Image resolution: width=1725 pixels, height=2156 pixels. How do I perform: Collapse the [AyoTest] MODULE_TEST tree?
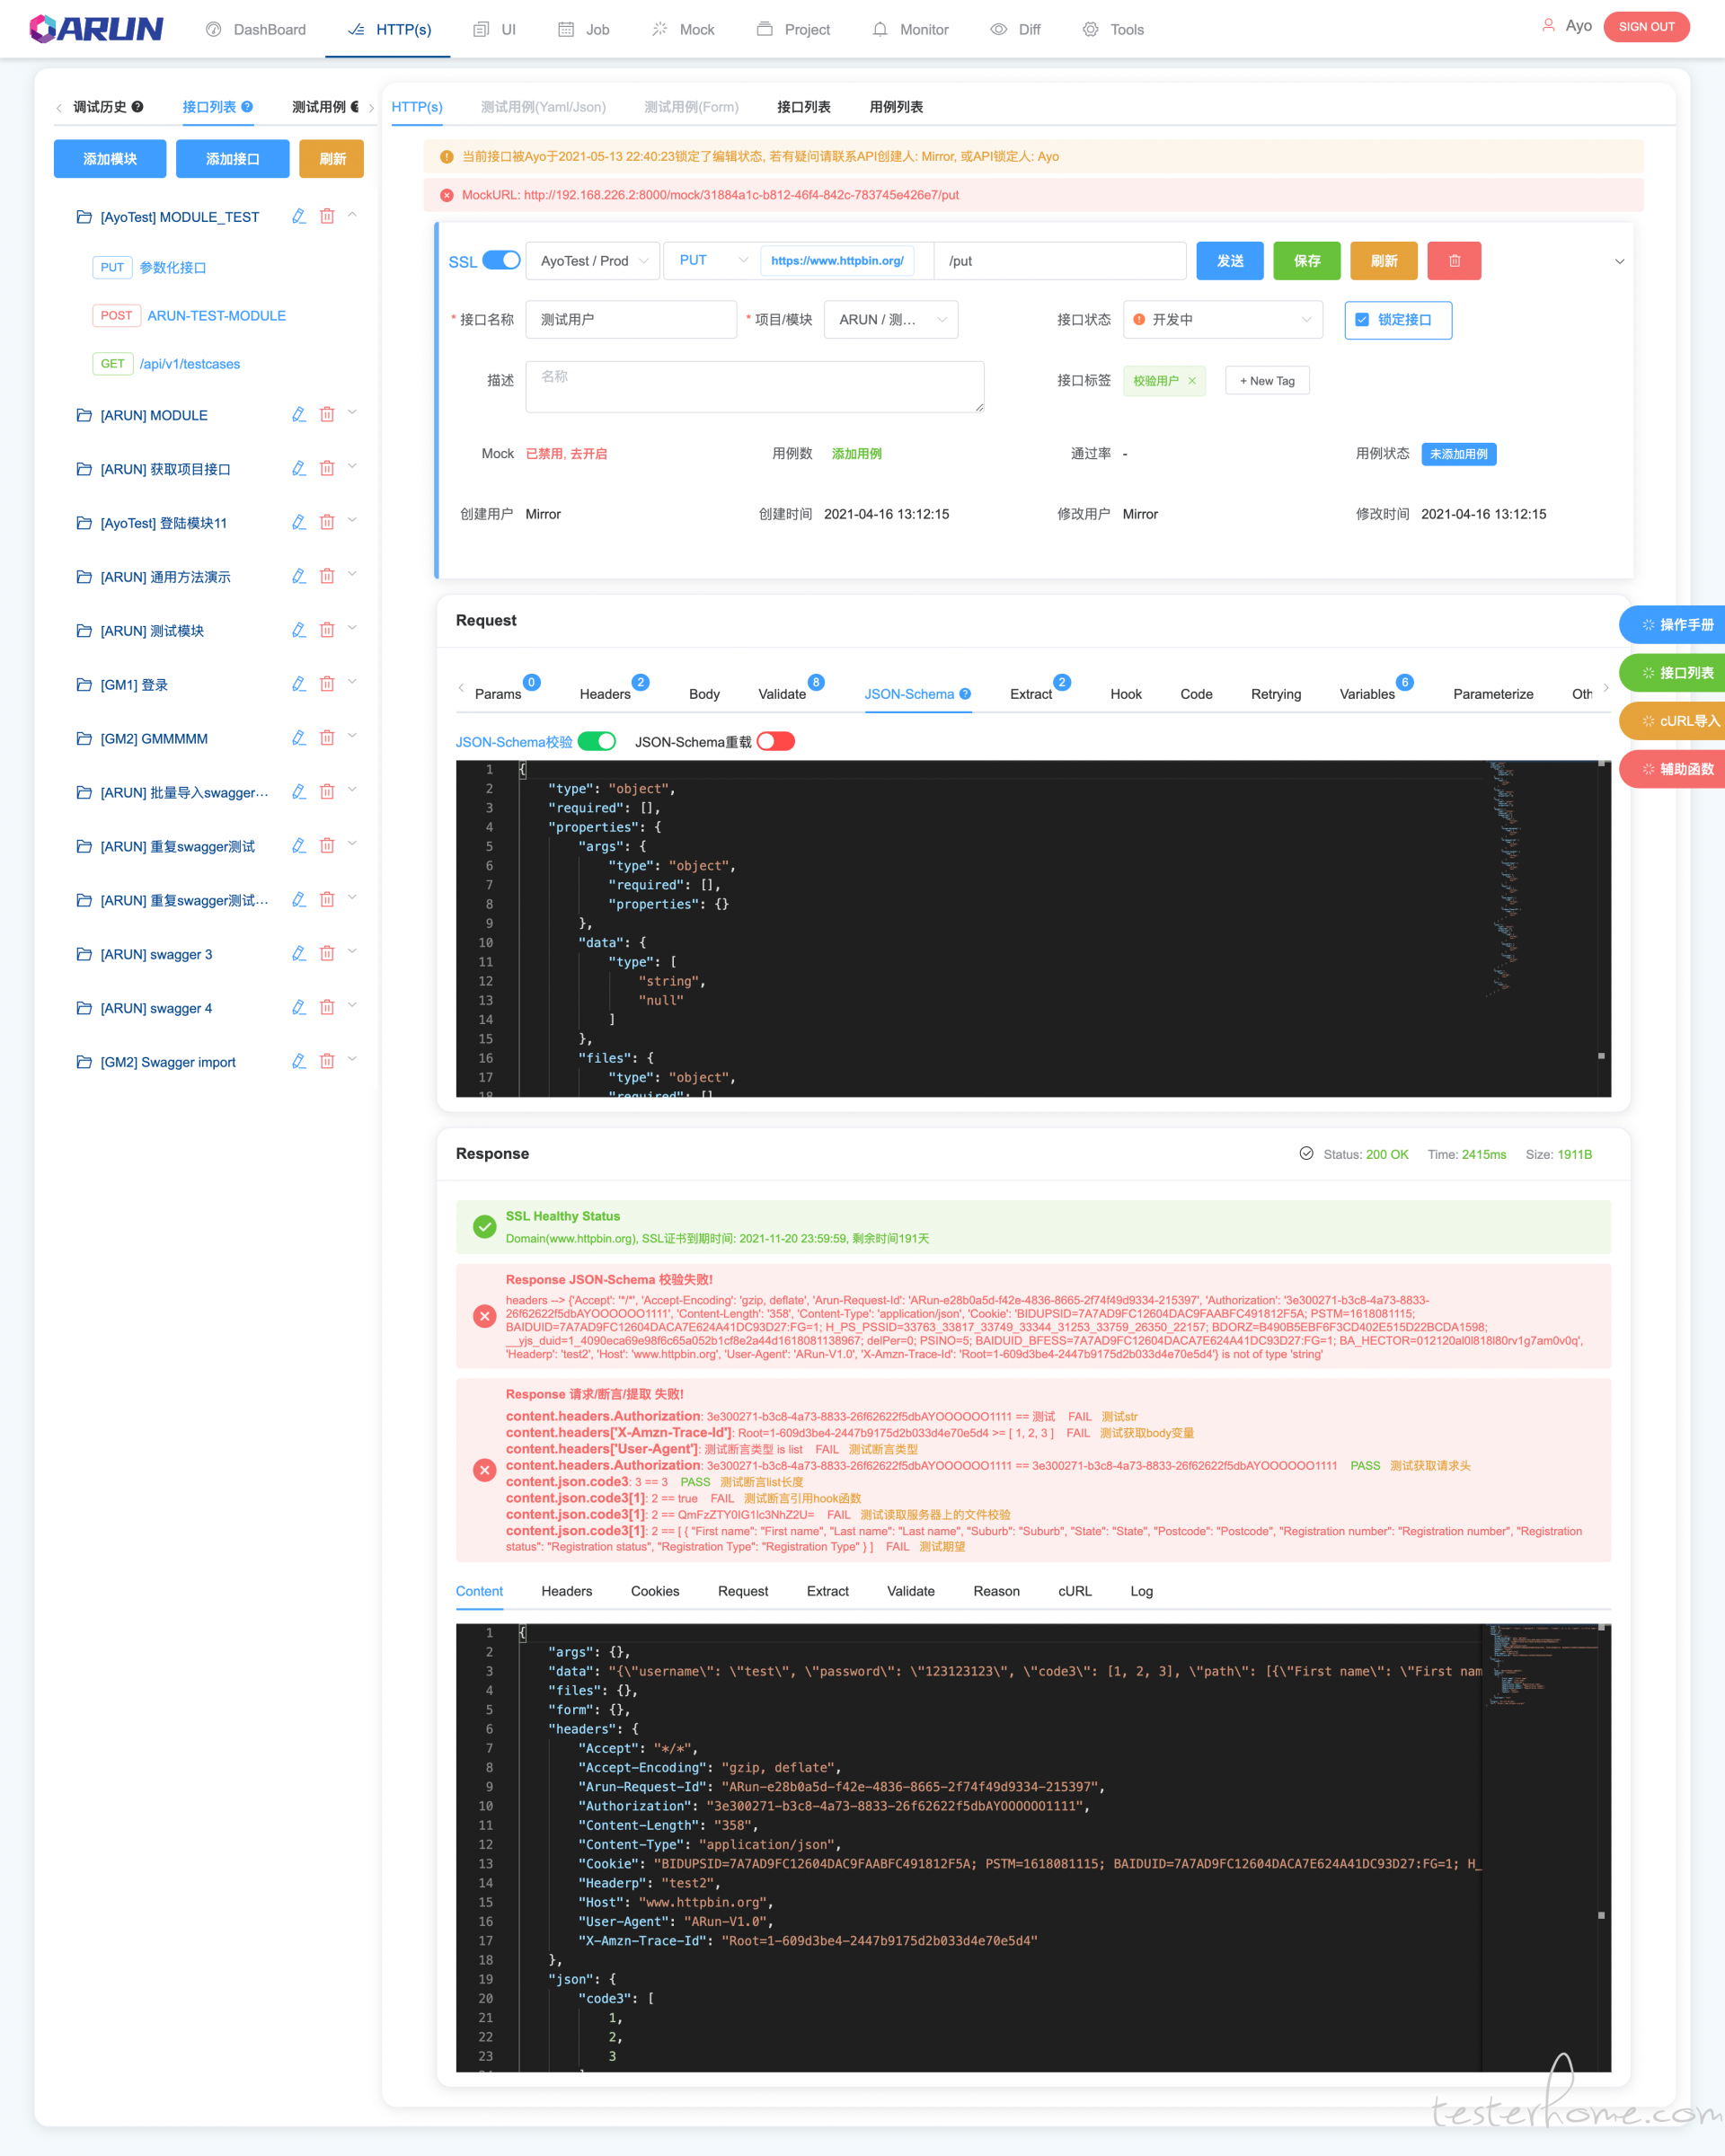[x=352, y=215]
